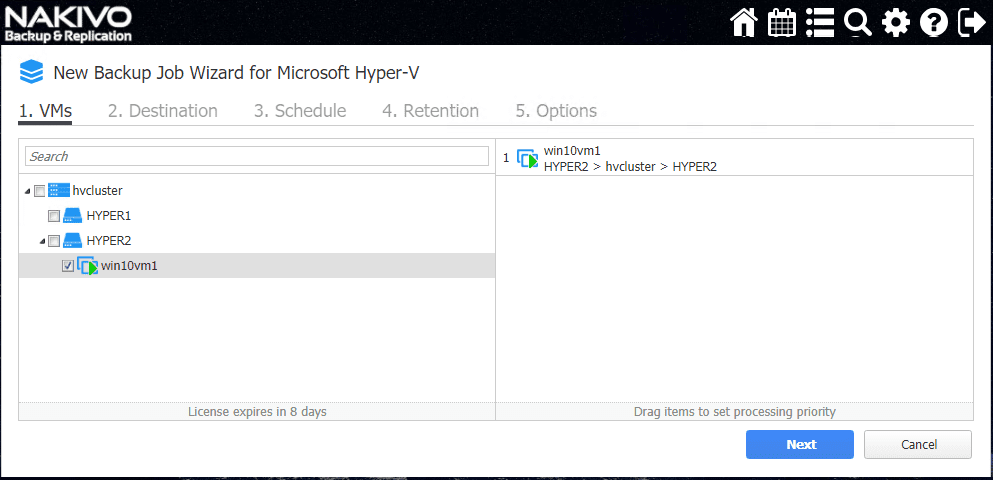Click the win10vm1 VM icon in tree
The width and height of the screenshot is (993, 480).
pyautogui.click(x=87, y=266)
